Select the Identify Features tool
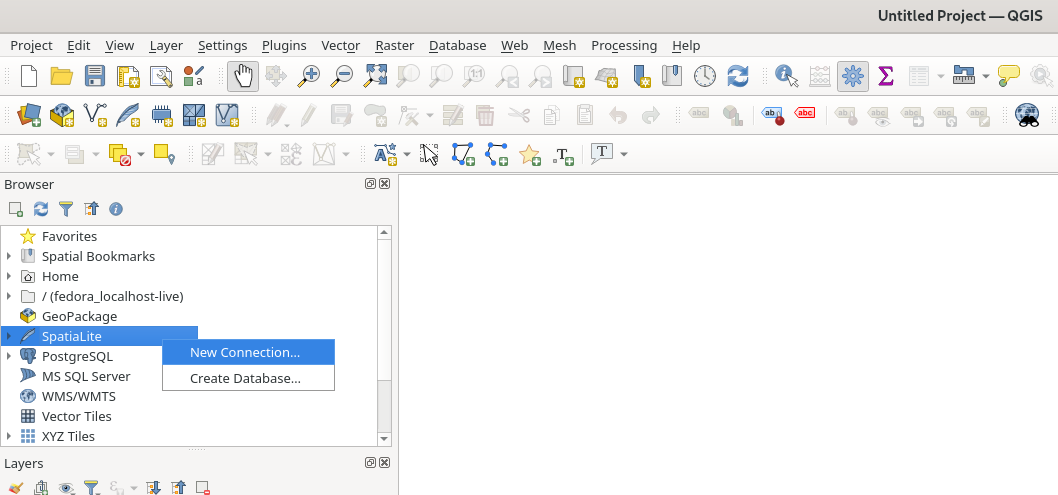 point(786,76)
